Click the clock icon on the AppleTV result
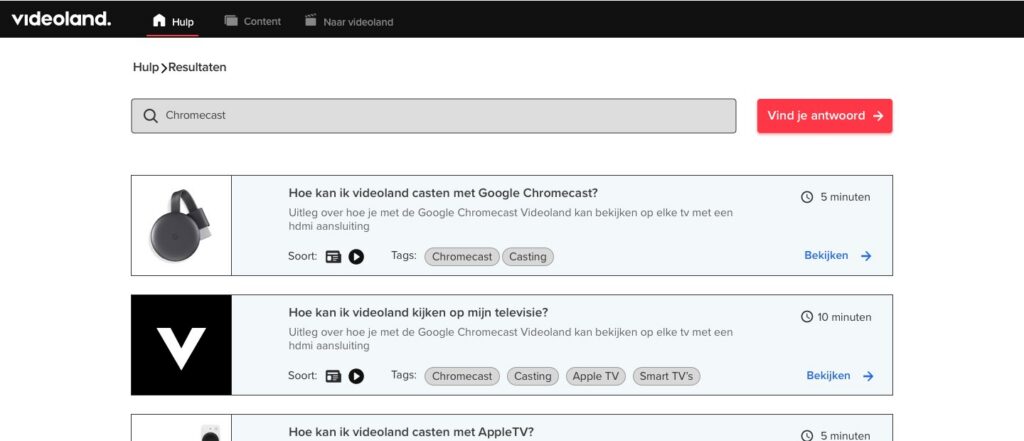Screen dimensions: 1024x441 [807, 436]
